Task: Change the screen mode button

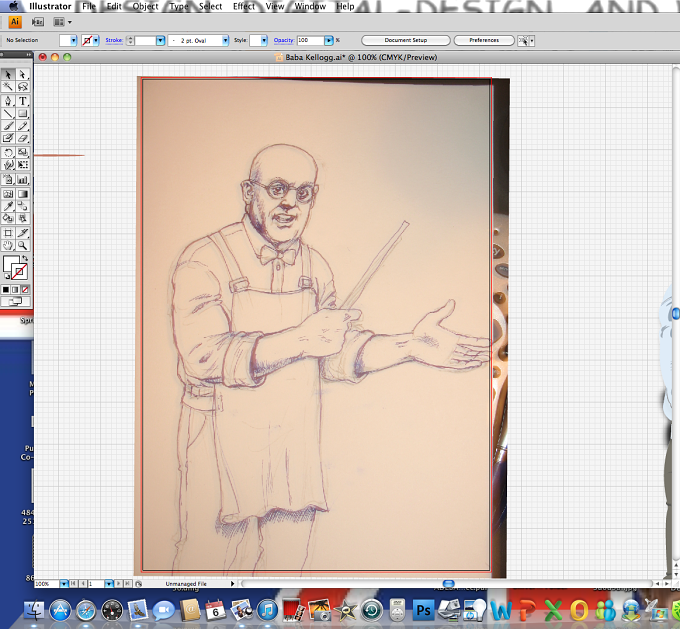Action: [x=16, y=301]
